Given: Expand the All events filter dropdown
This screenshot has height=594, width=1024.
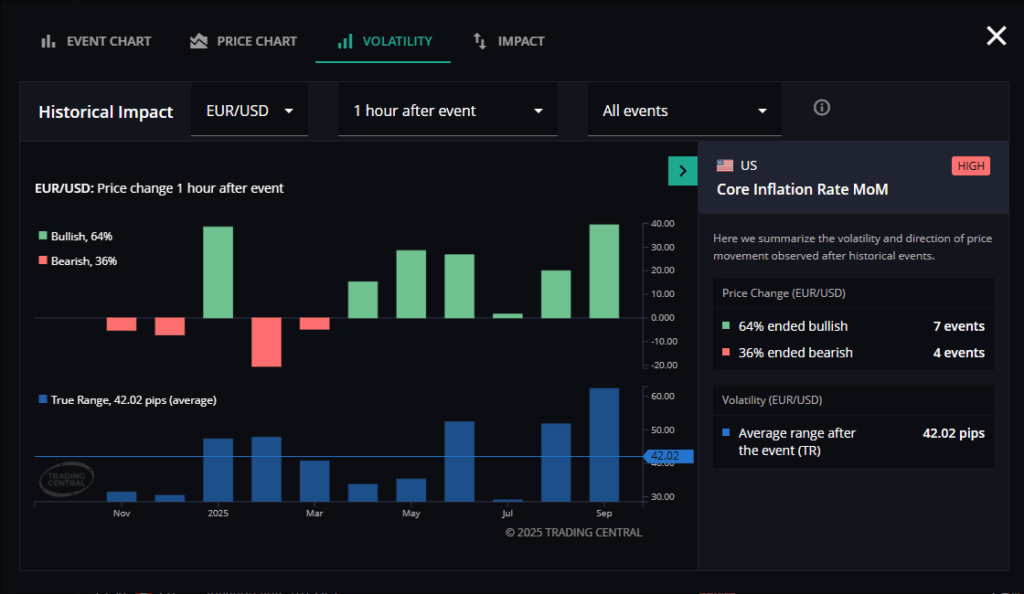Looking at the screenshot, I should pos(684,111).
